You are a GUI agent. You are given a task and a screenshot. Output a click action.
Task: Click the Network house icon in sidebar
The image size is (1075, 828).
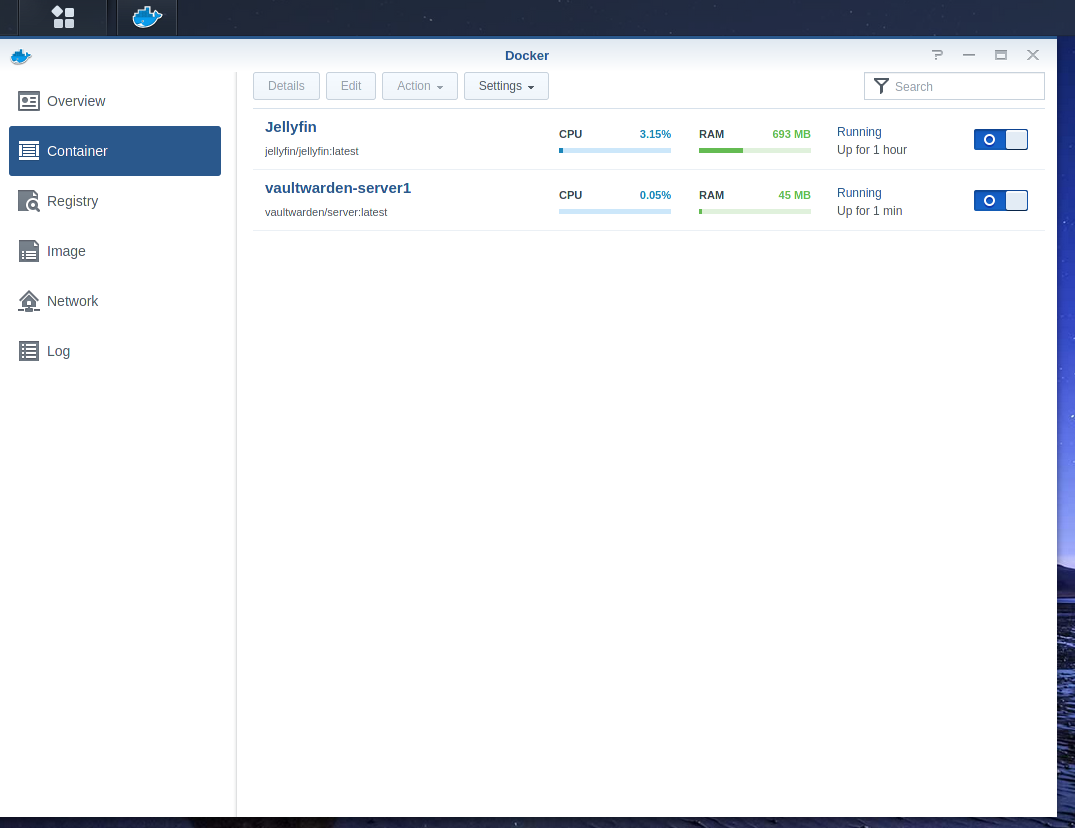tap(29, 301)
